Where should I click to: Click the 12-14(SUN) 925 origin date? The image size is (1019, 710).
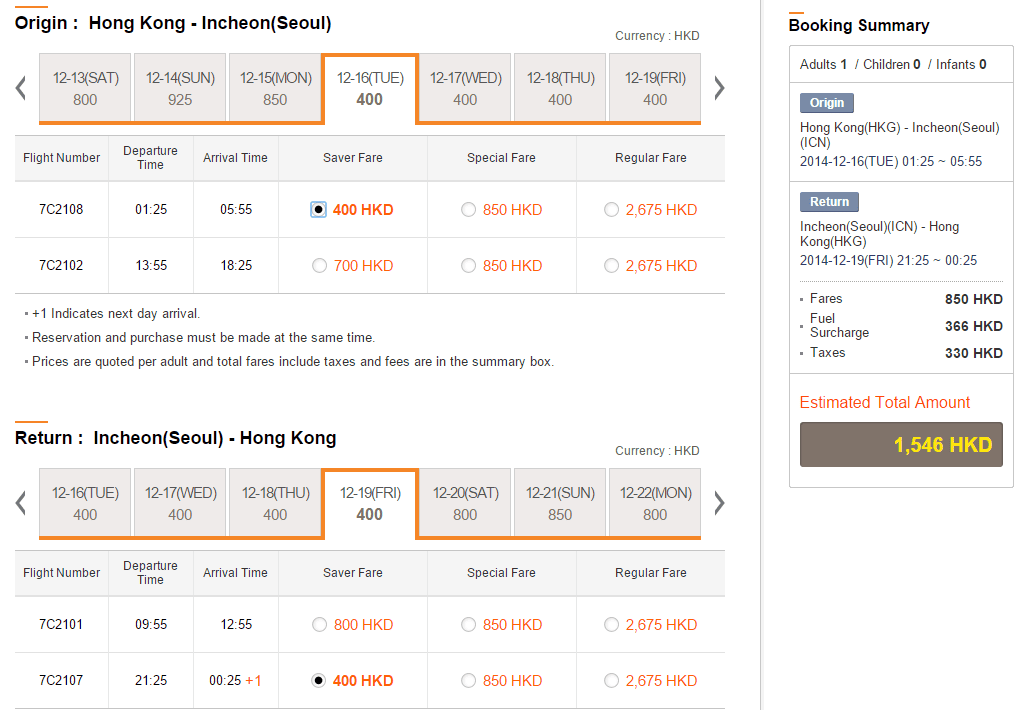click(x=180, y=88)
